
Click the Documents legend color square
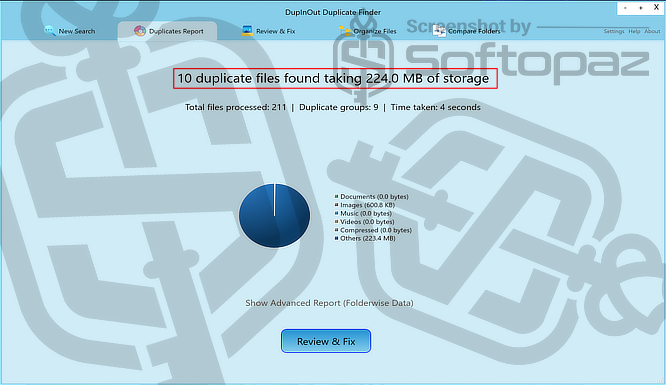click(336, 197)
